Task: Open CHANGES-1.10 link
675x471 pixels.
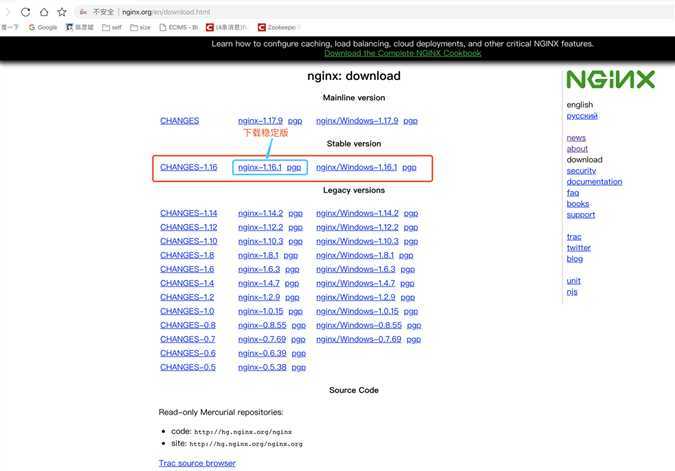Action: pyautogui.click(x=189, y=241)
